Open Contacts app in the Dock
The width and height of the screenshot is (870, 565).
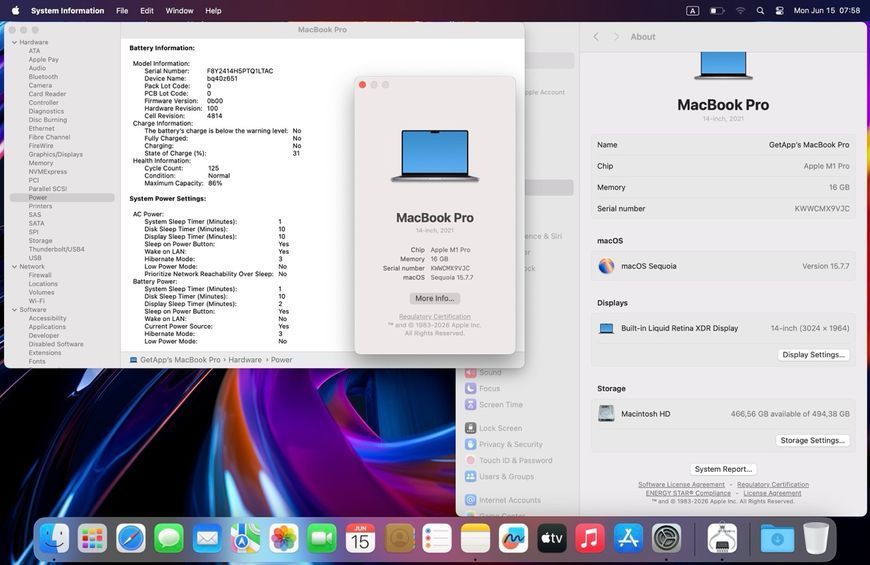point(399,538)
